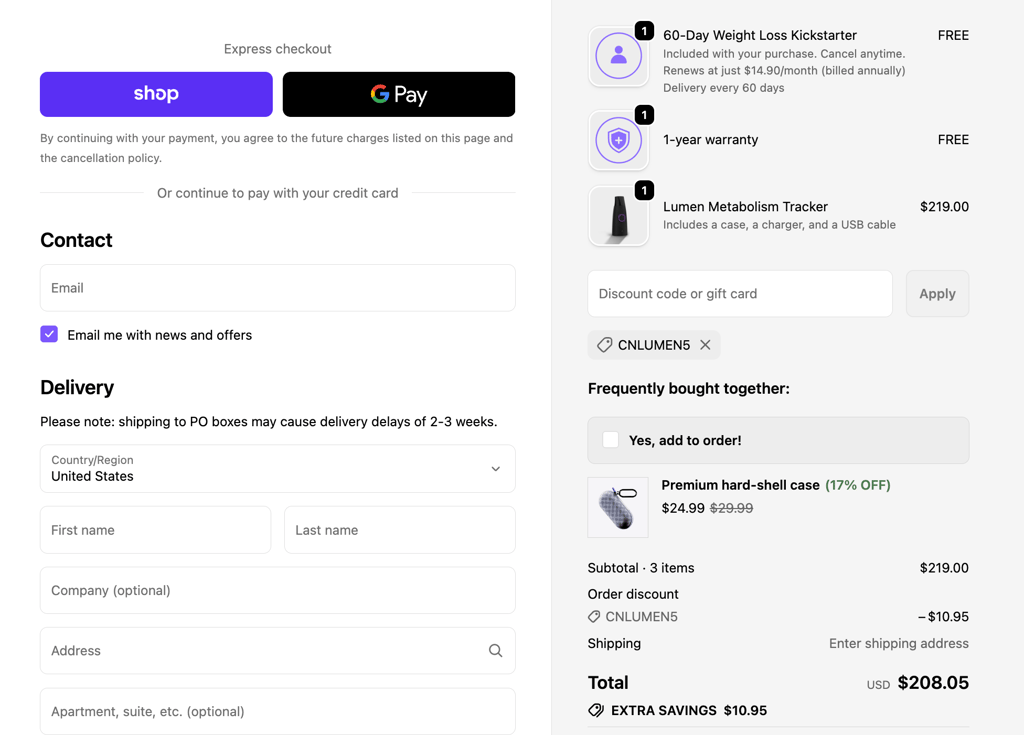Click the tag icon beside Order discount CNLUMEN5
This screenshot has width=1024, height=735.
(x=594, y=617)
